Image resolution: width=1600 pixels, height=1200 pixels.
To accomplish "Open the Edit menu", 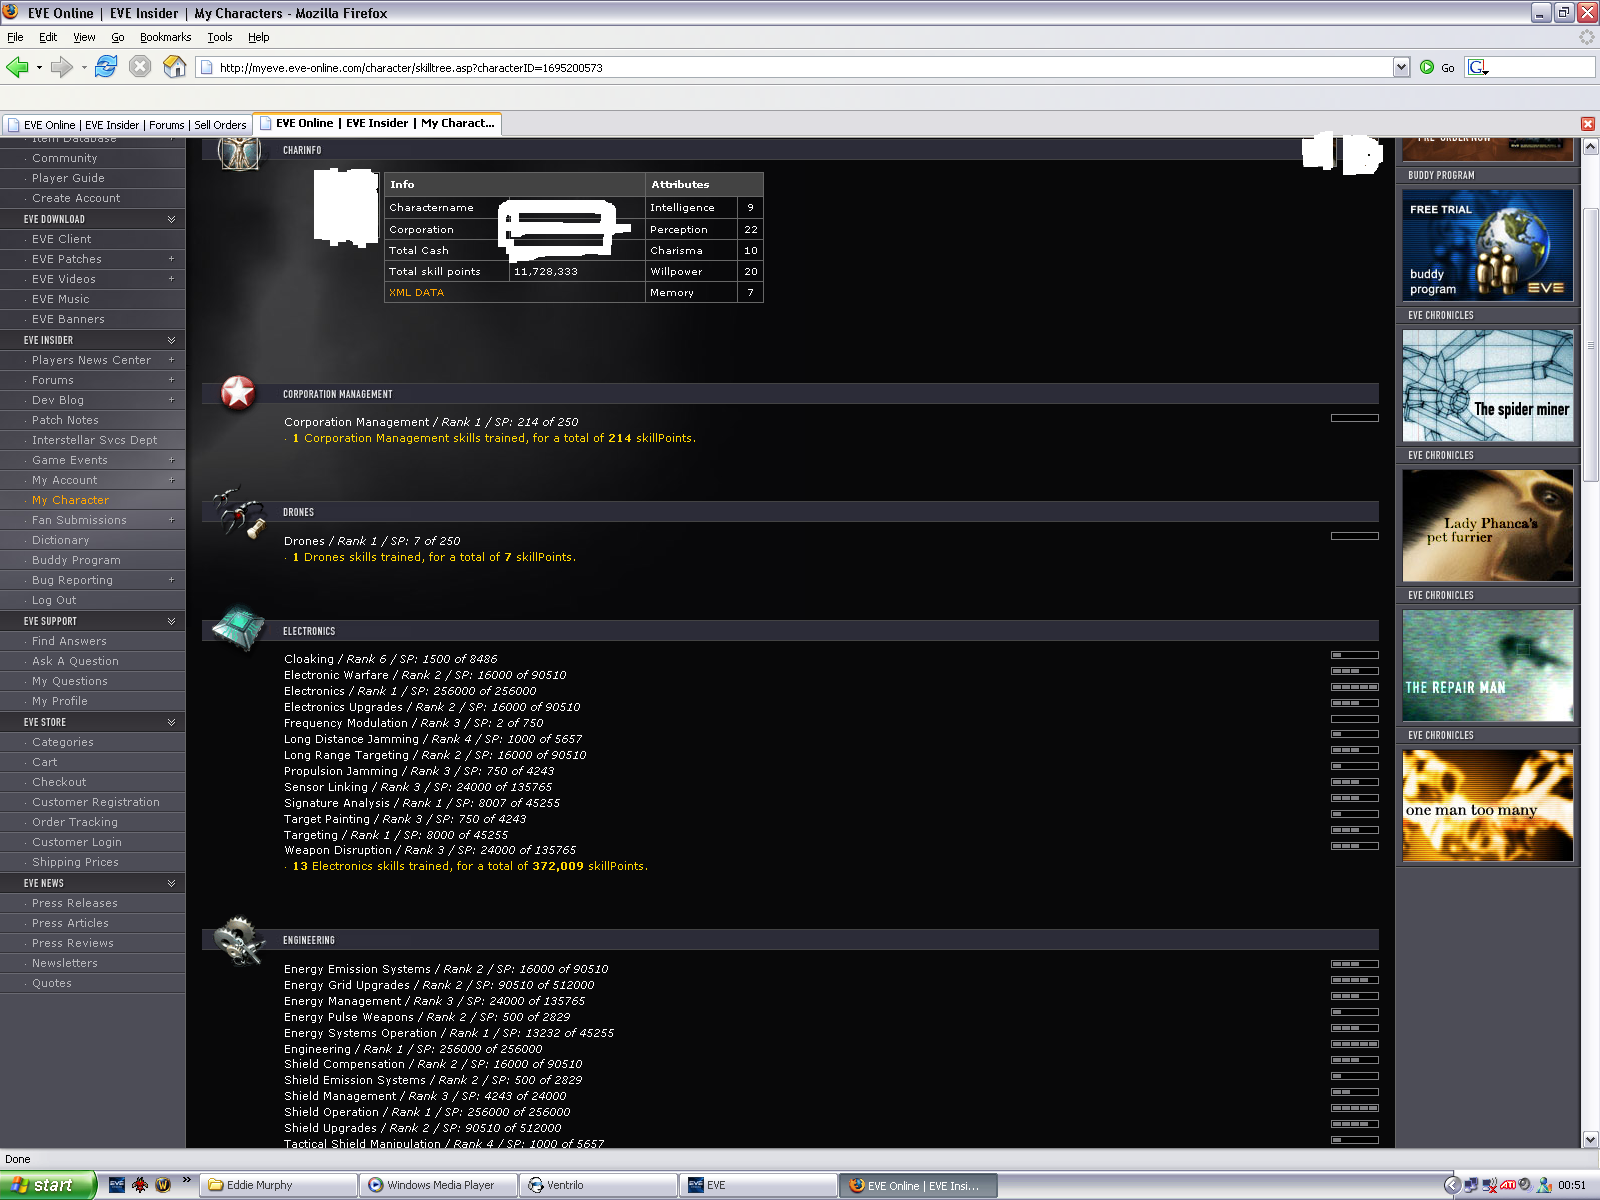I will pos(48,37).
